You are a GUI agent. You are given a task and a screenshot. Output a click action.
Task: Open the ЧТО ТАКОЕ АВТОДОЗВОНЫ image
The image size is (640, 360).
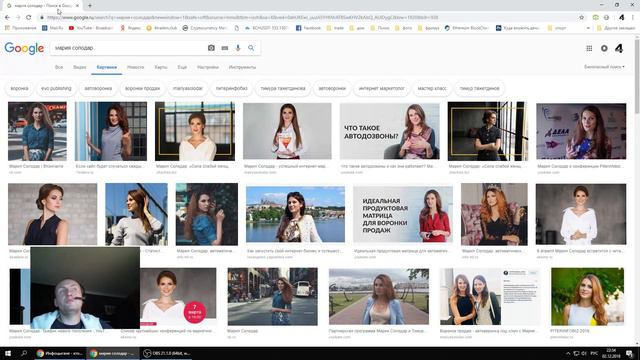[390, 131]
